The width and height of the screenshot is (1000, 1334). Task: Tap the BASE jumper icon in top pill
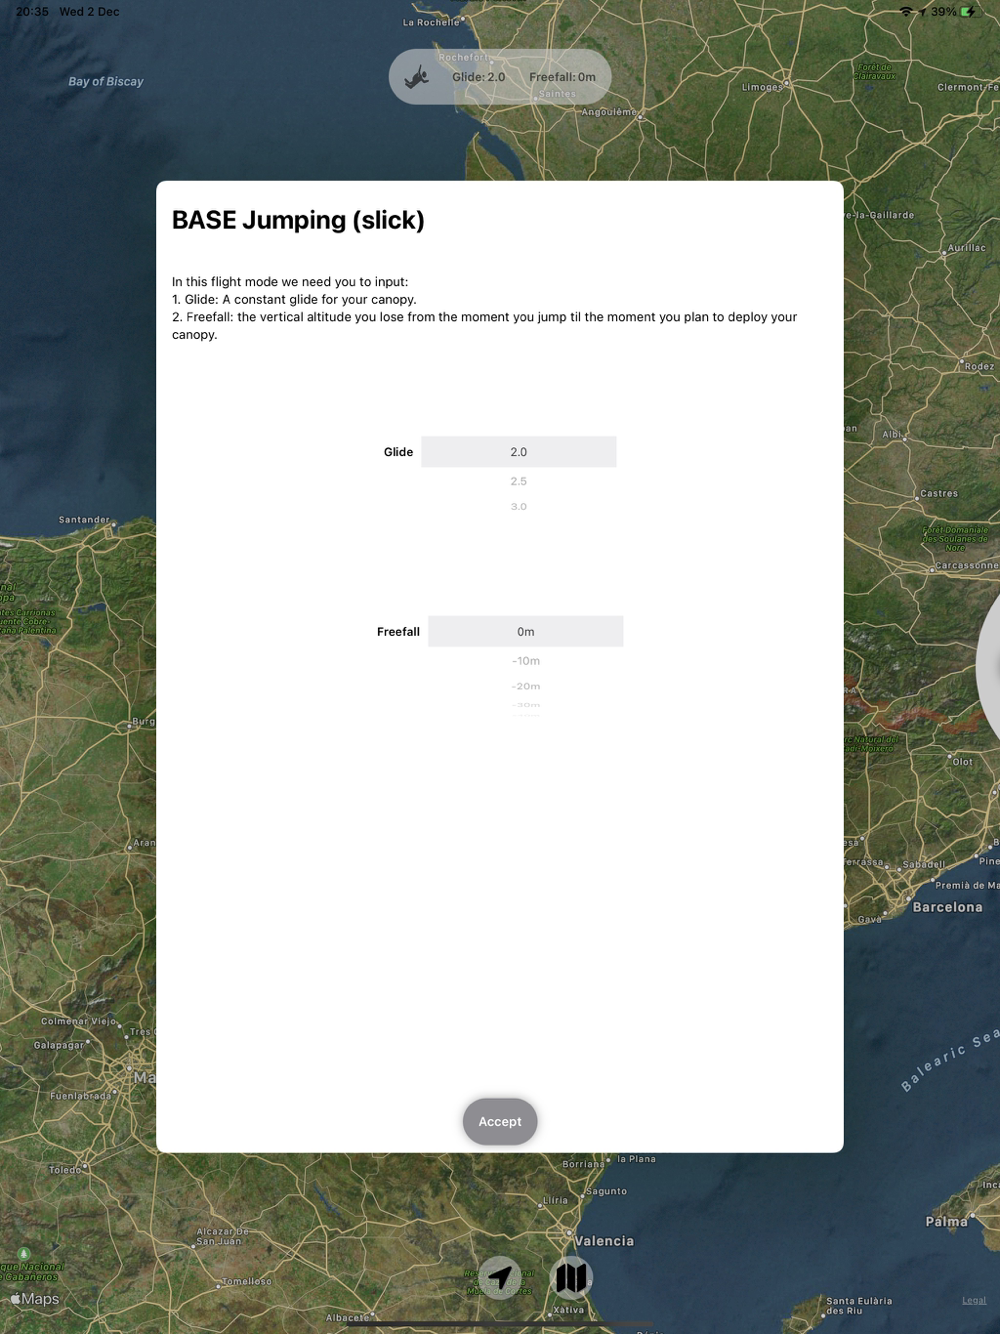(417, 77)
